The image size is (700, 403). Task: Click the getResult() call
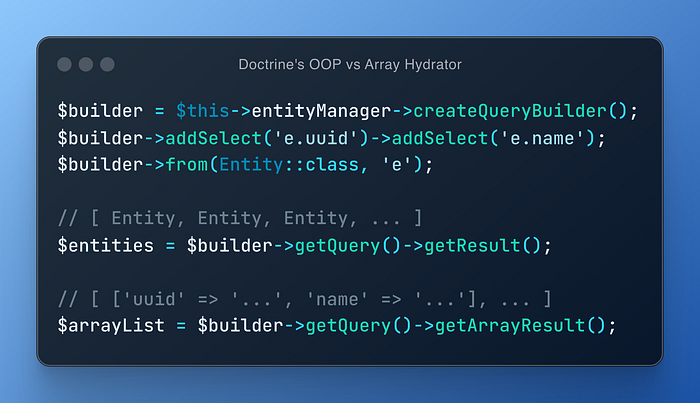pyautogui.click(x=483, y=245)
